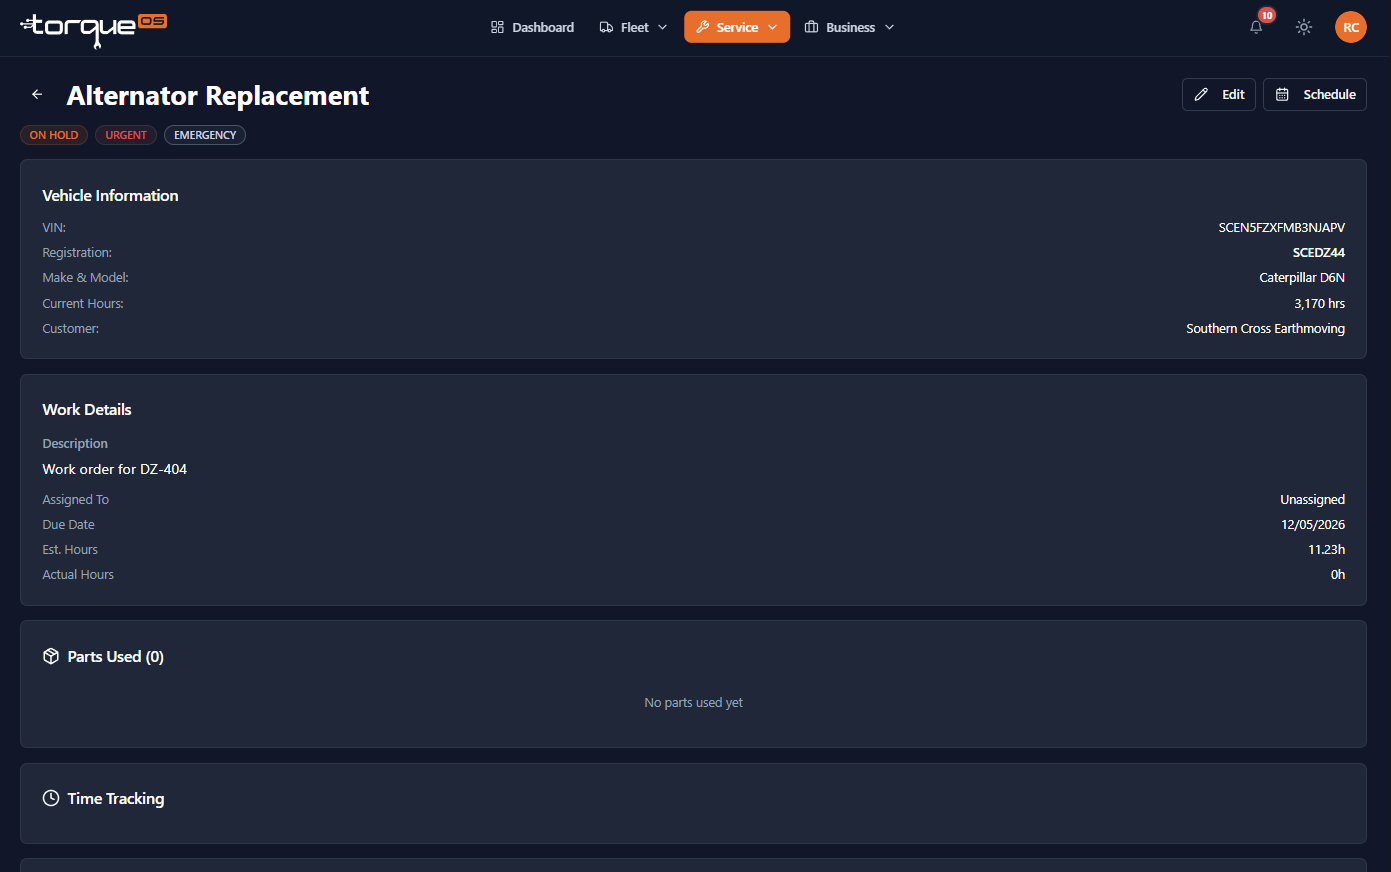Click the No parts used yet text
This screenshot has height=872, width=1391.
(x=693, y=703)
